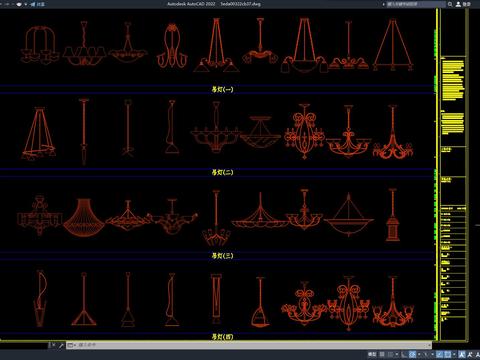Click the title bar search keyword field

(416, 4)
